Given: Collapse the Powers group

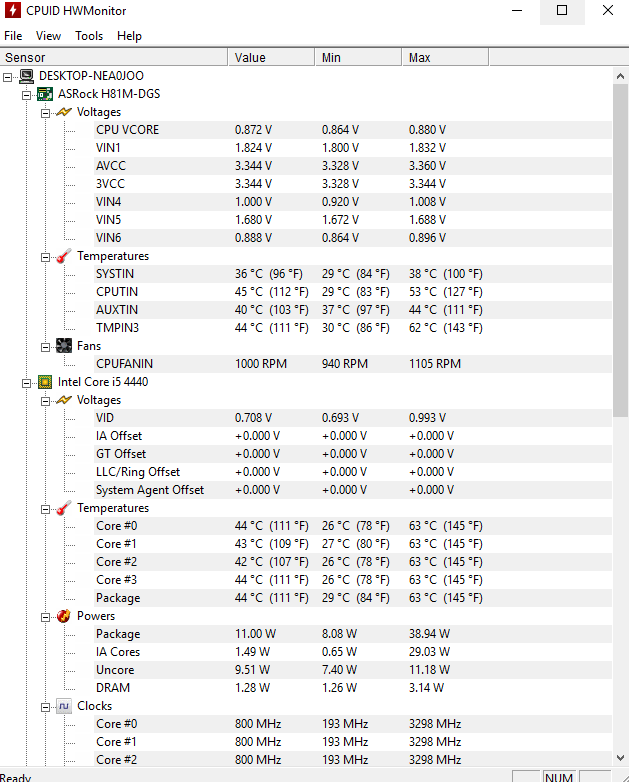Looking at the screenshot, I should click(45, 617).
